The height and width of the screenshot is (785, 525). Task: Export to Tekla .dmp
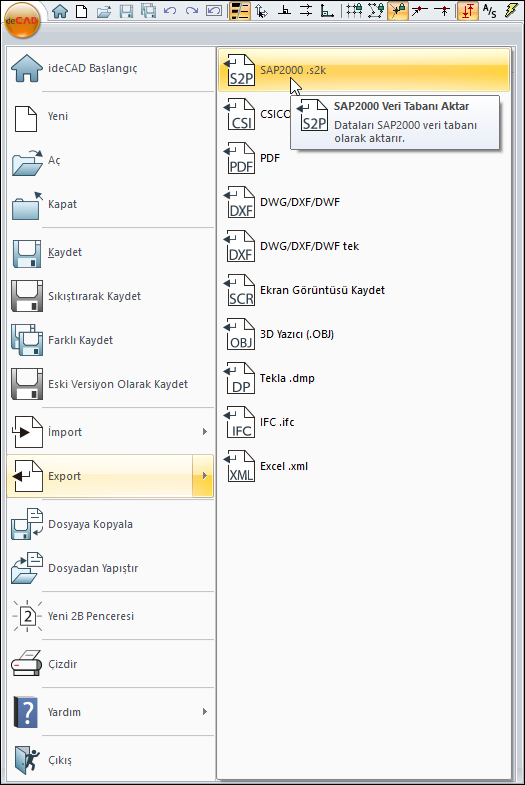coord(364,378)
